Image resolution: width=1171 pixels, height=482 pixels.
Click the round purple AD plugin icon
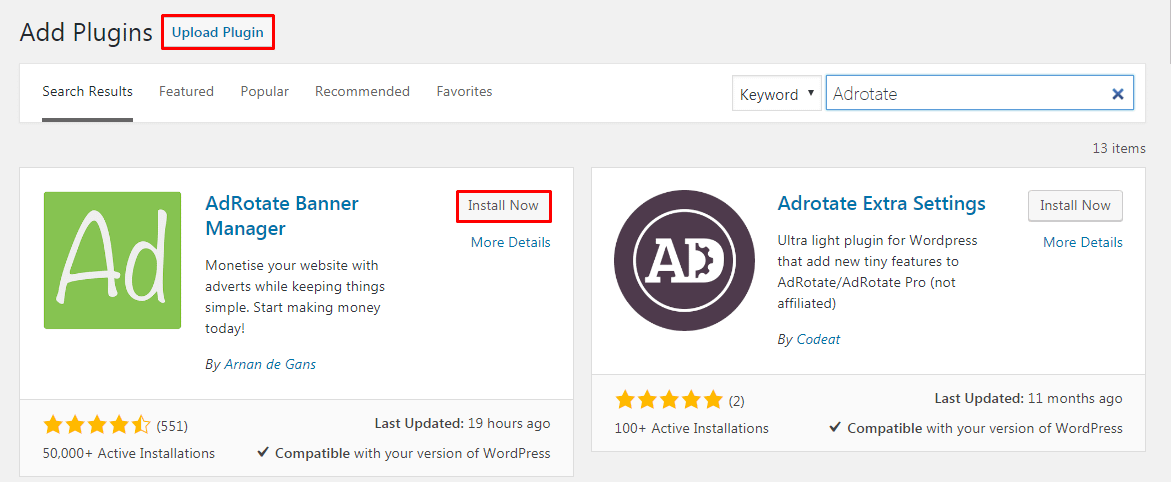click(x=685, y=260)
